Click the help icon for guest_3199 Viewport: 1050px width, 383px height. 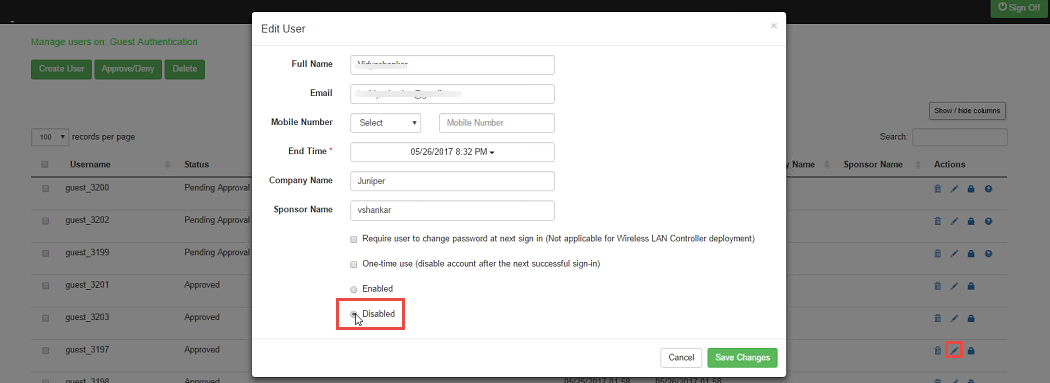(x=988, y=254)
